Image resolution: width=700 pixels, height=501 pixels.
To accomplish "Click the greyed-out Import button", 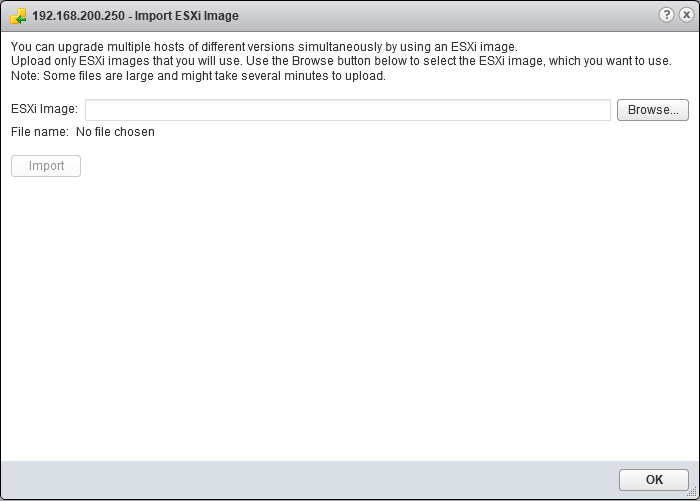I will [46, 166].
